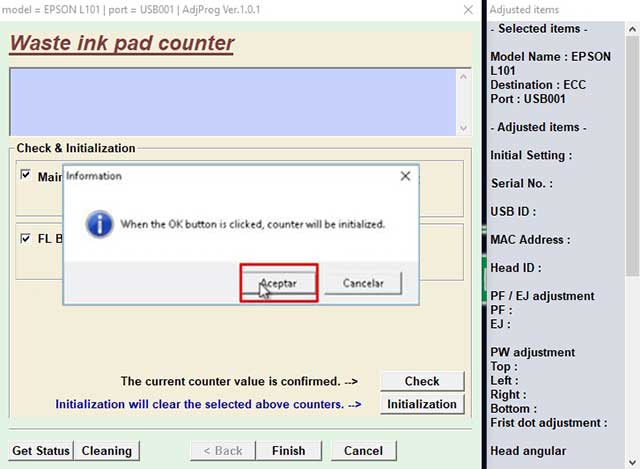The image size is (640, 469).
Task: Click the 'Frist dot adjustment :' label
Action: pyautogui.click(x=549, y=423)
